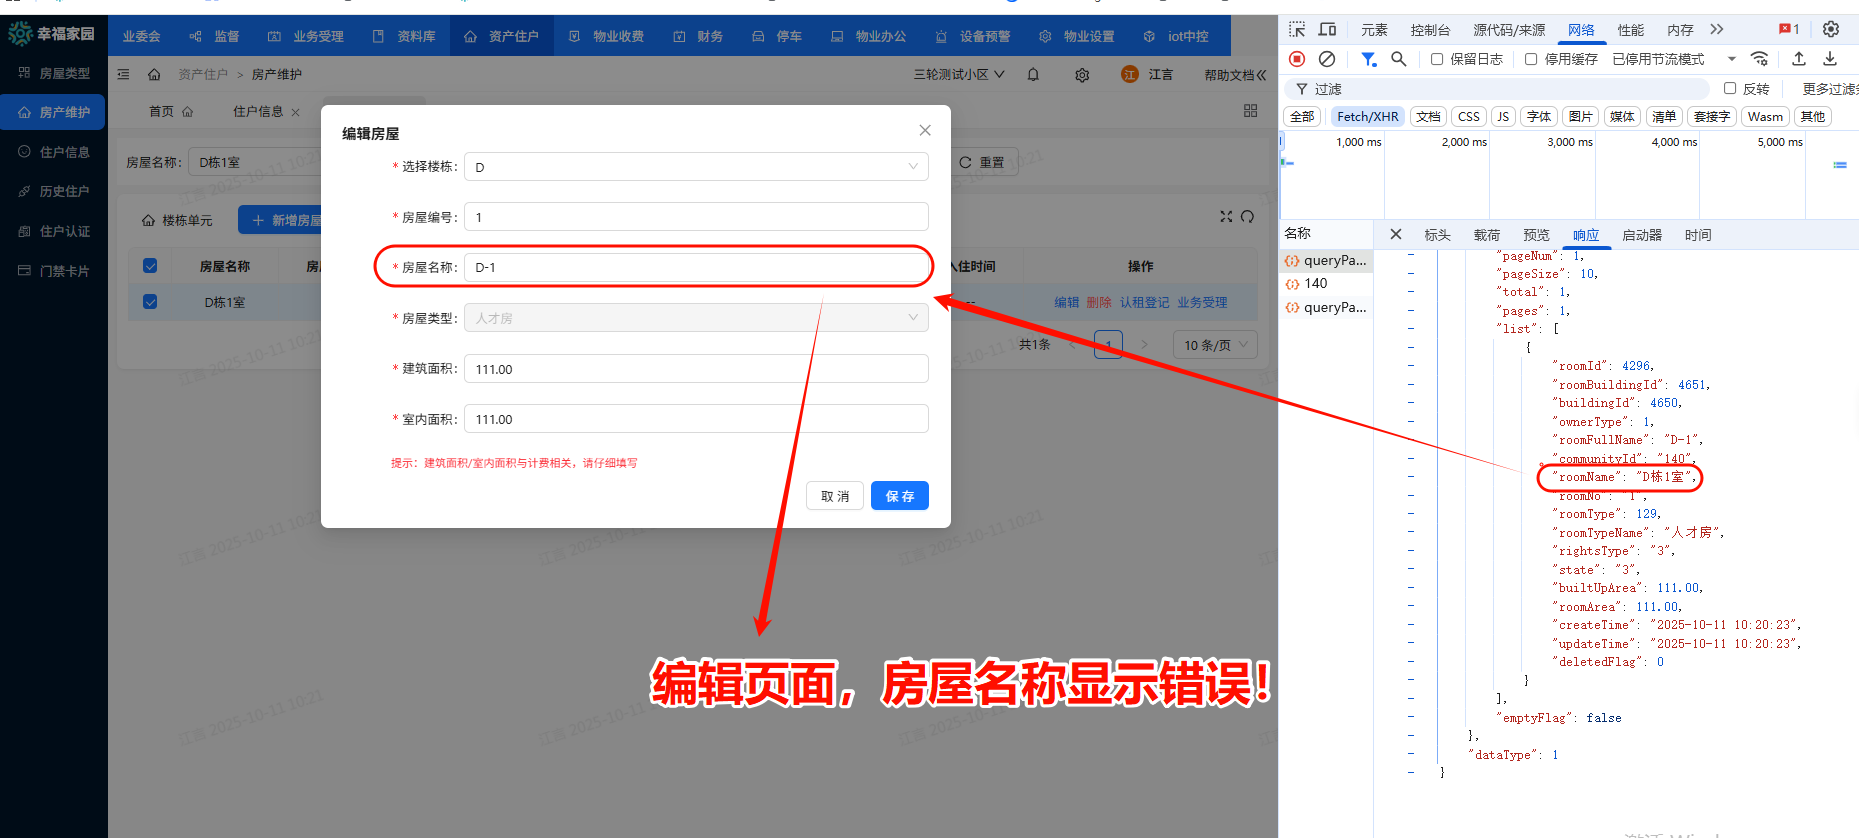
Task: Open the header settings gear icon
Action: tap(1082, 75)
